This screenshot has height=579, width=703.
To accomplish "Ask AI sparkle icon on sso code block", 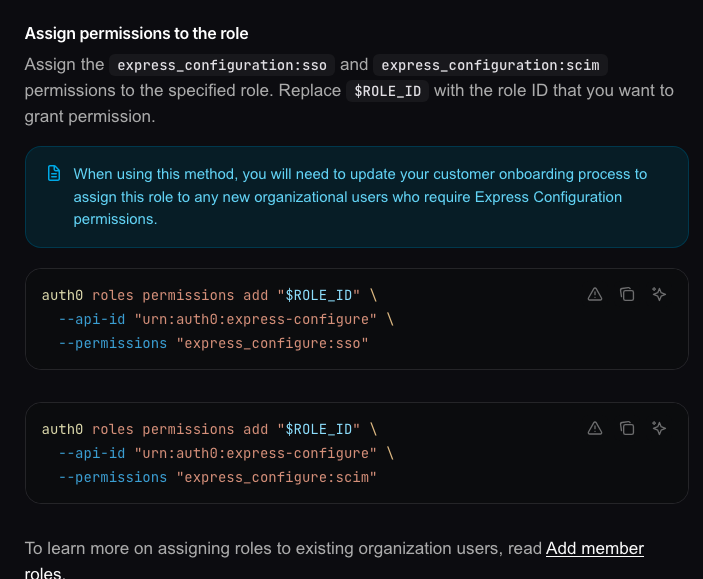I will pos(659,294).
